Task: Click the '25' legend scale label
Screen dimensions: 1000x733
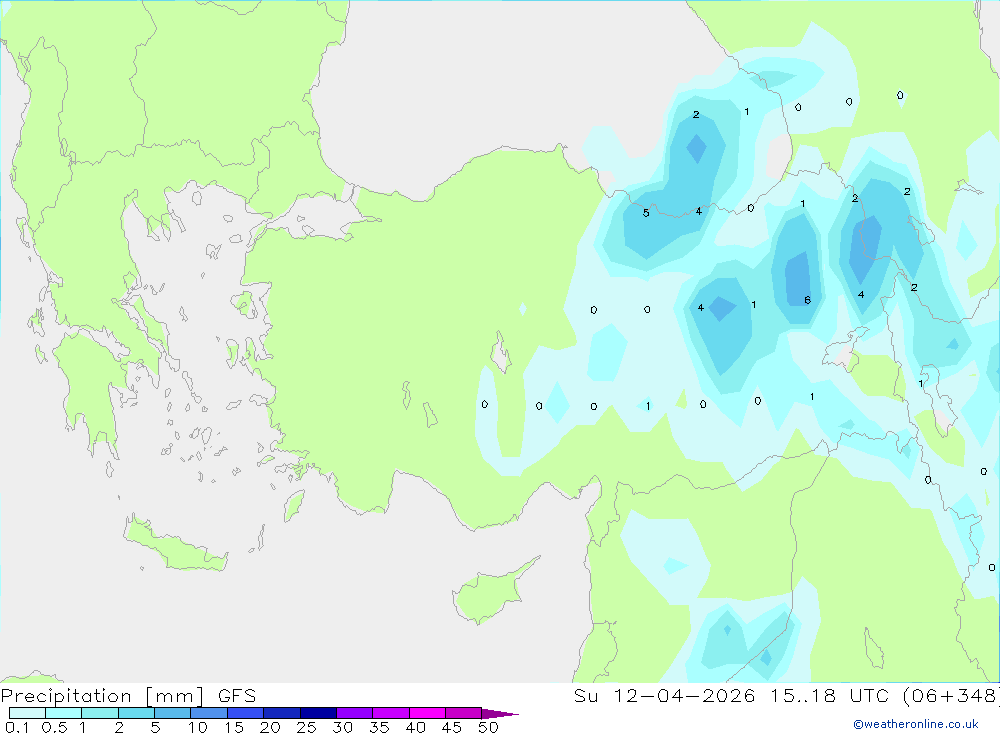Action: [x=306, y=727]
